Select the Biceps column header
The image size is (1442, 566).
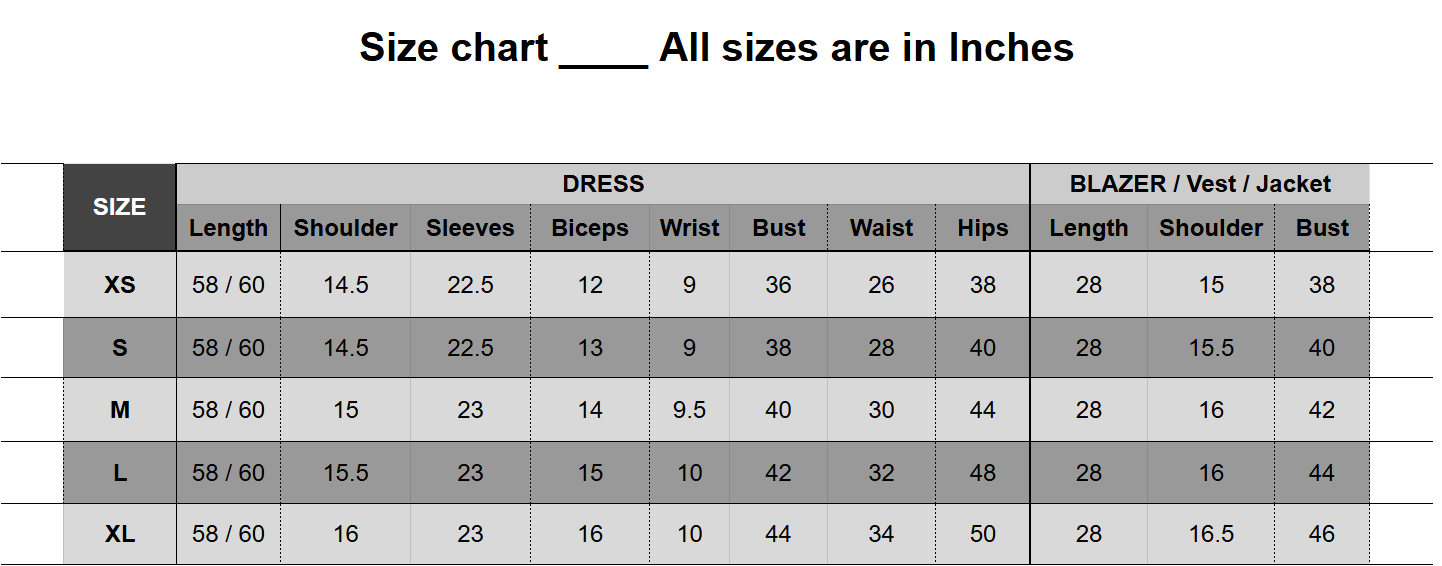(590, 228)
